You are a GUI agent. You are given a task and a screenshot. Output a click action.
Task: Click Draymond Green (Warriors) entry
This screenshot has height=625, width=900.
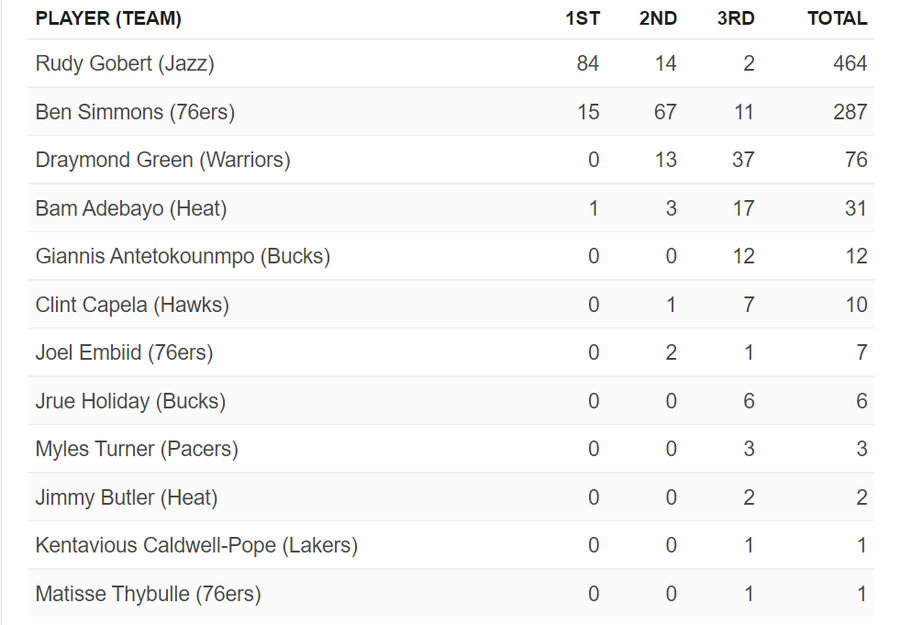click(x=163, y=160)
